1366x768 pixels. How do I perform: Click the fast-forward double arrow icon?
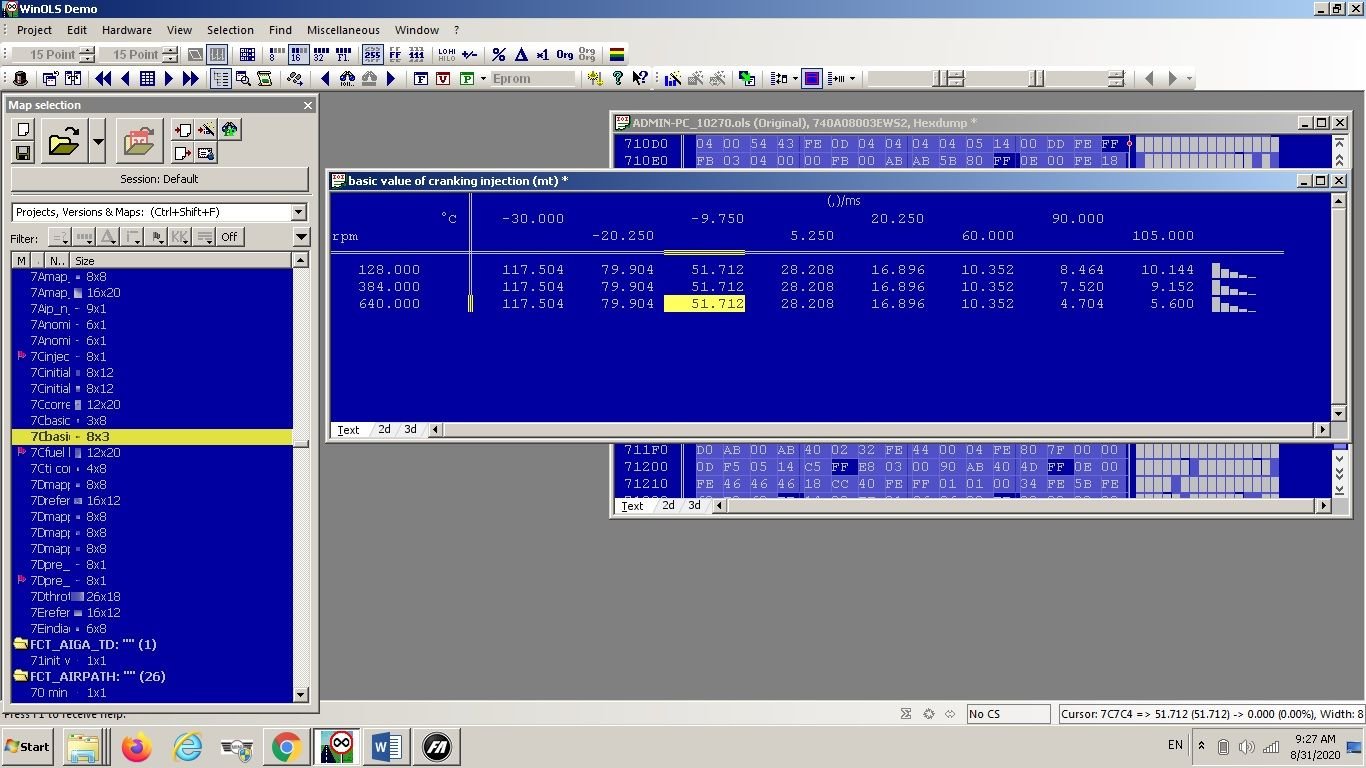click(x=191, y=78)
